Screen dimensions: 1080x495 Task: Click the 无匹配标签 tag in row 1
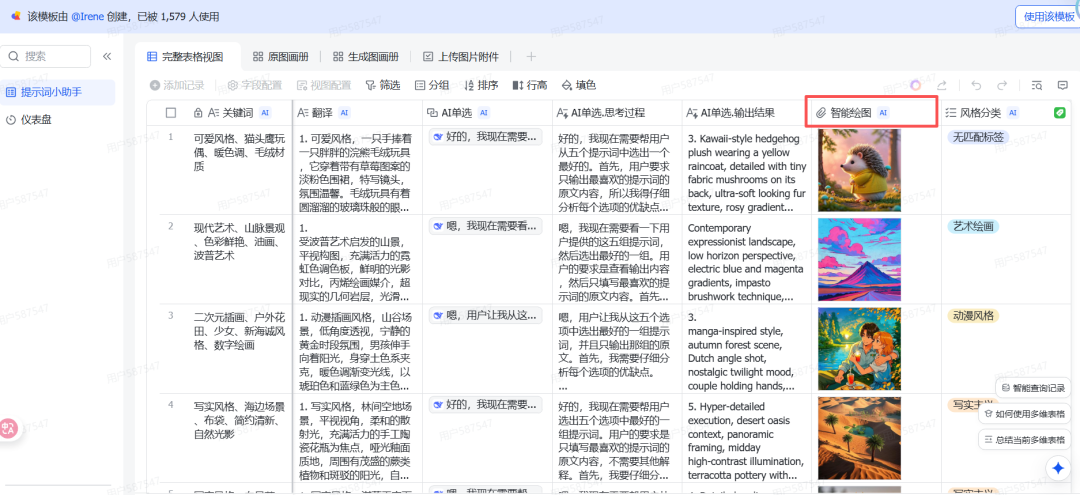click(x=977, y=137)
